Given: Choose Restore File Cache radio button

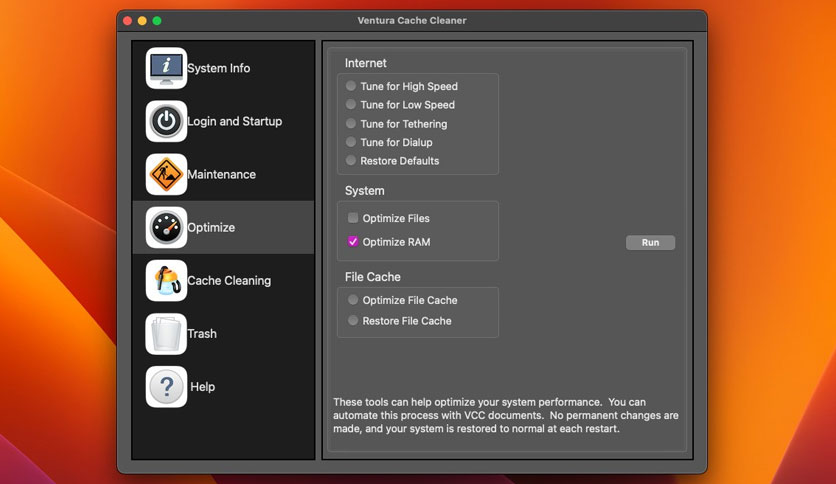Looking at the screenshot, I should tap(353, 320).
